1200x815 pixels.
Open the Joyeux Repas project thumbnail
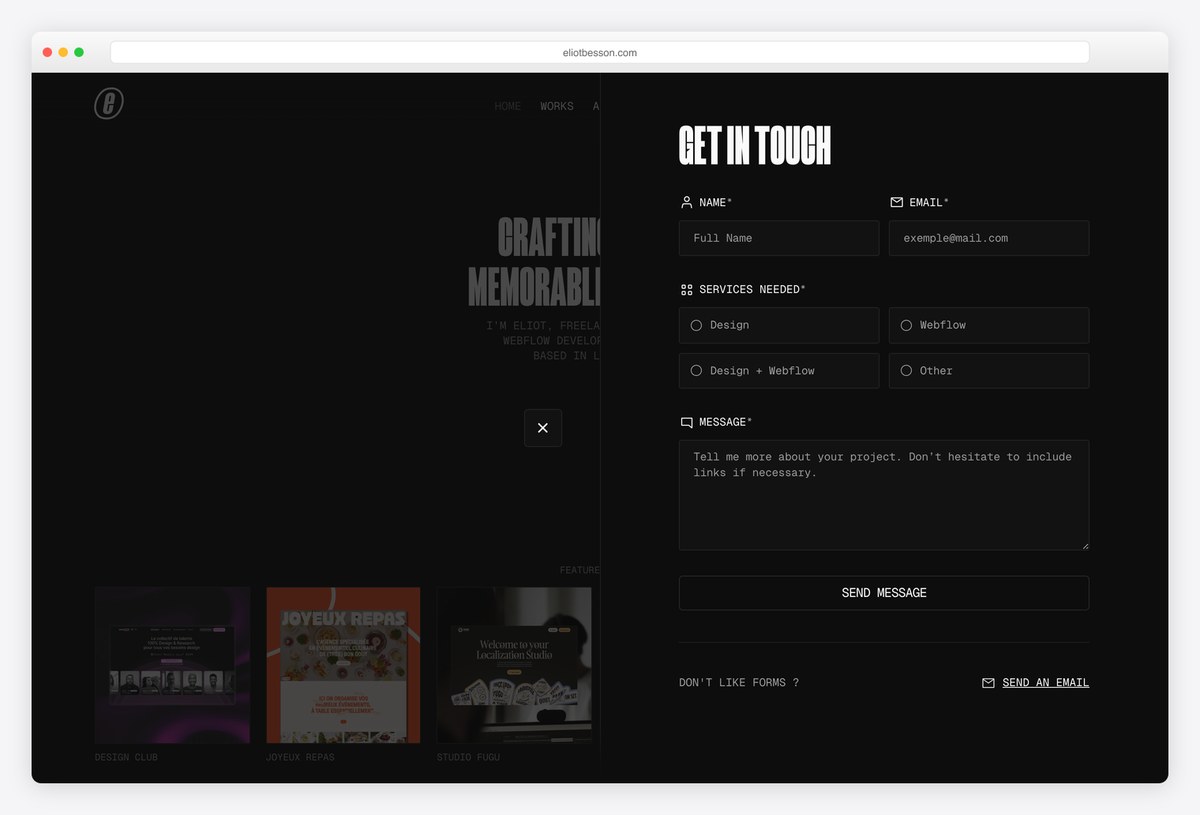coord(343,665)
